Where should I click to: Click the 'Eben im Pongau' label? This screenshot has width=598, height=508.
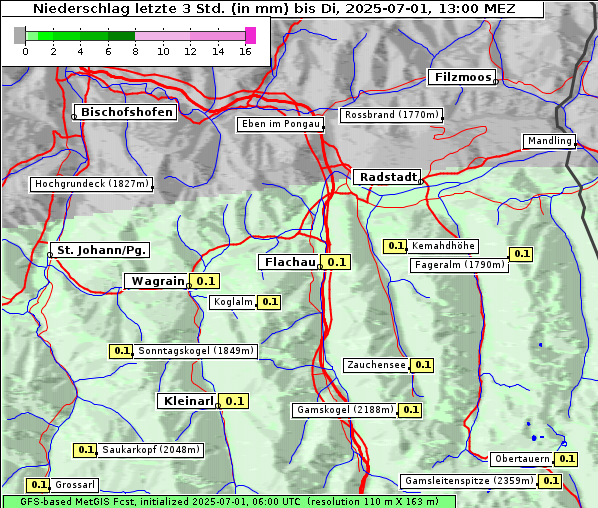(281, 124)
